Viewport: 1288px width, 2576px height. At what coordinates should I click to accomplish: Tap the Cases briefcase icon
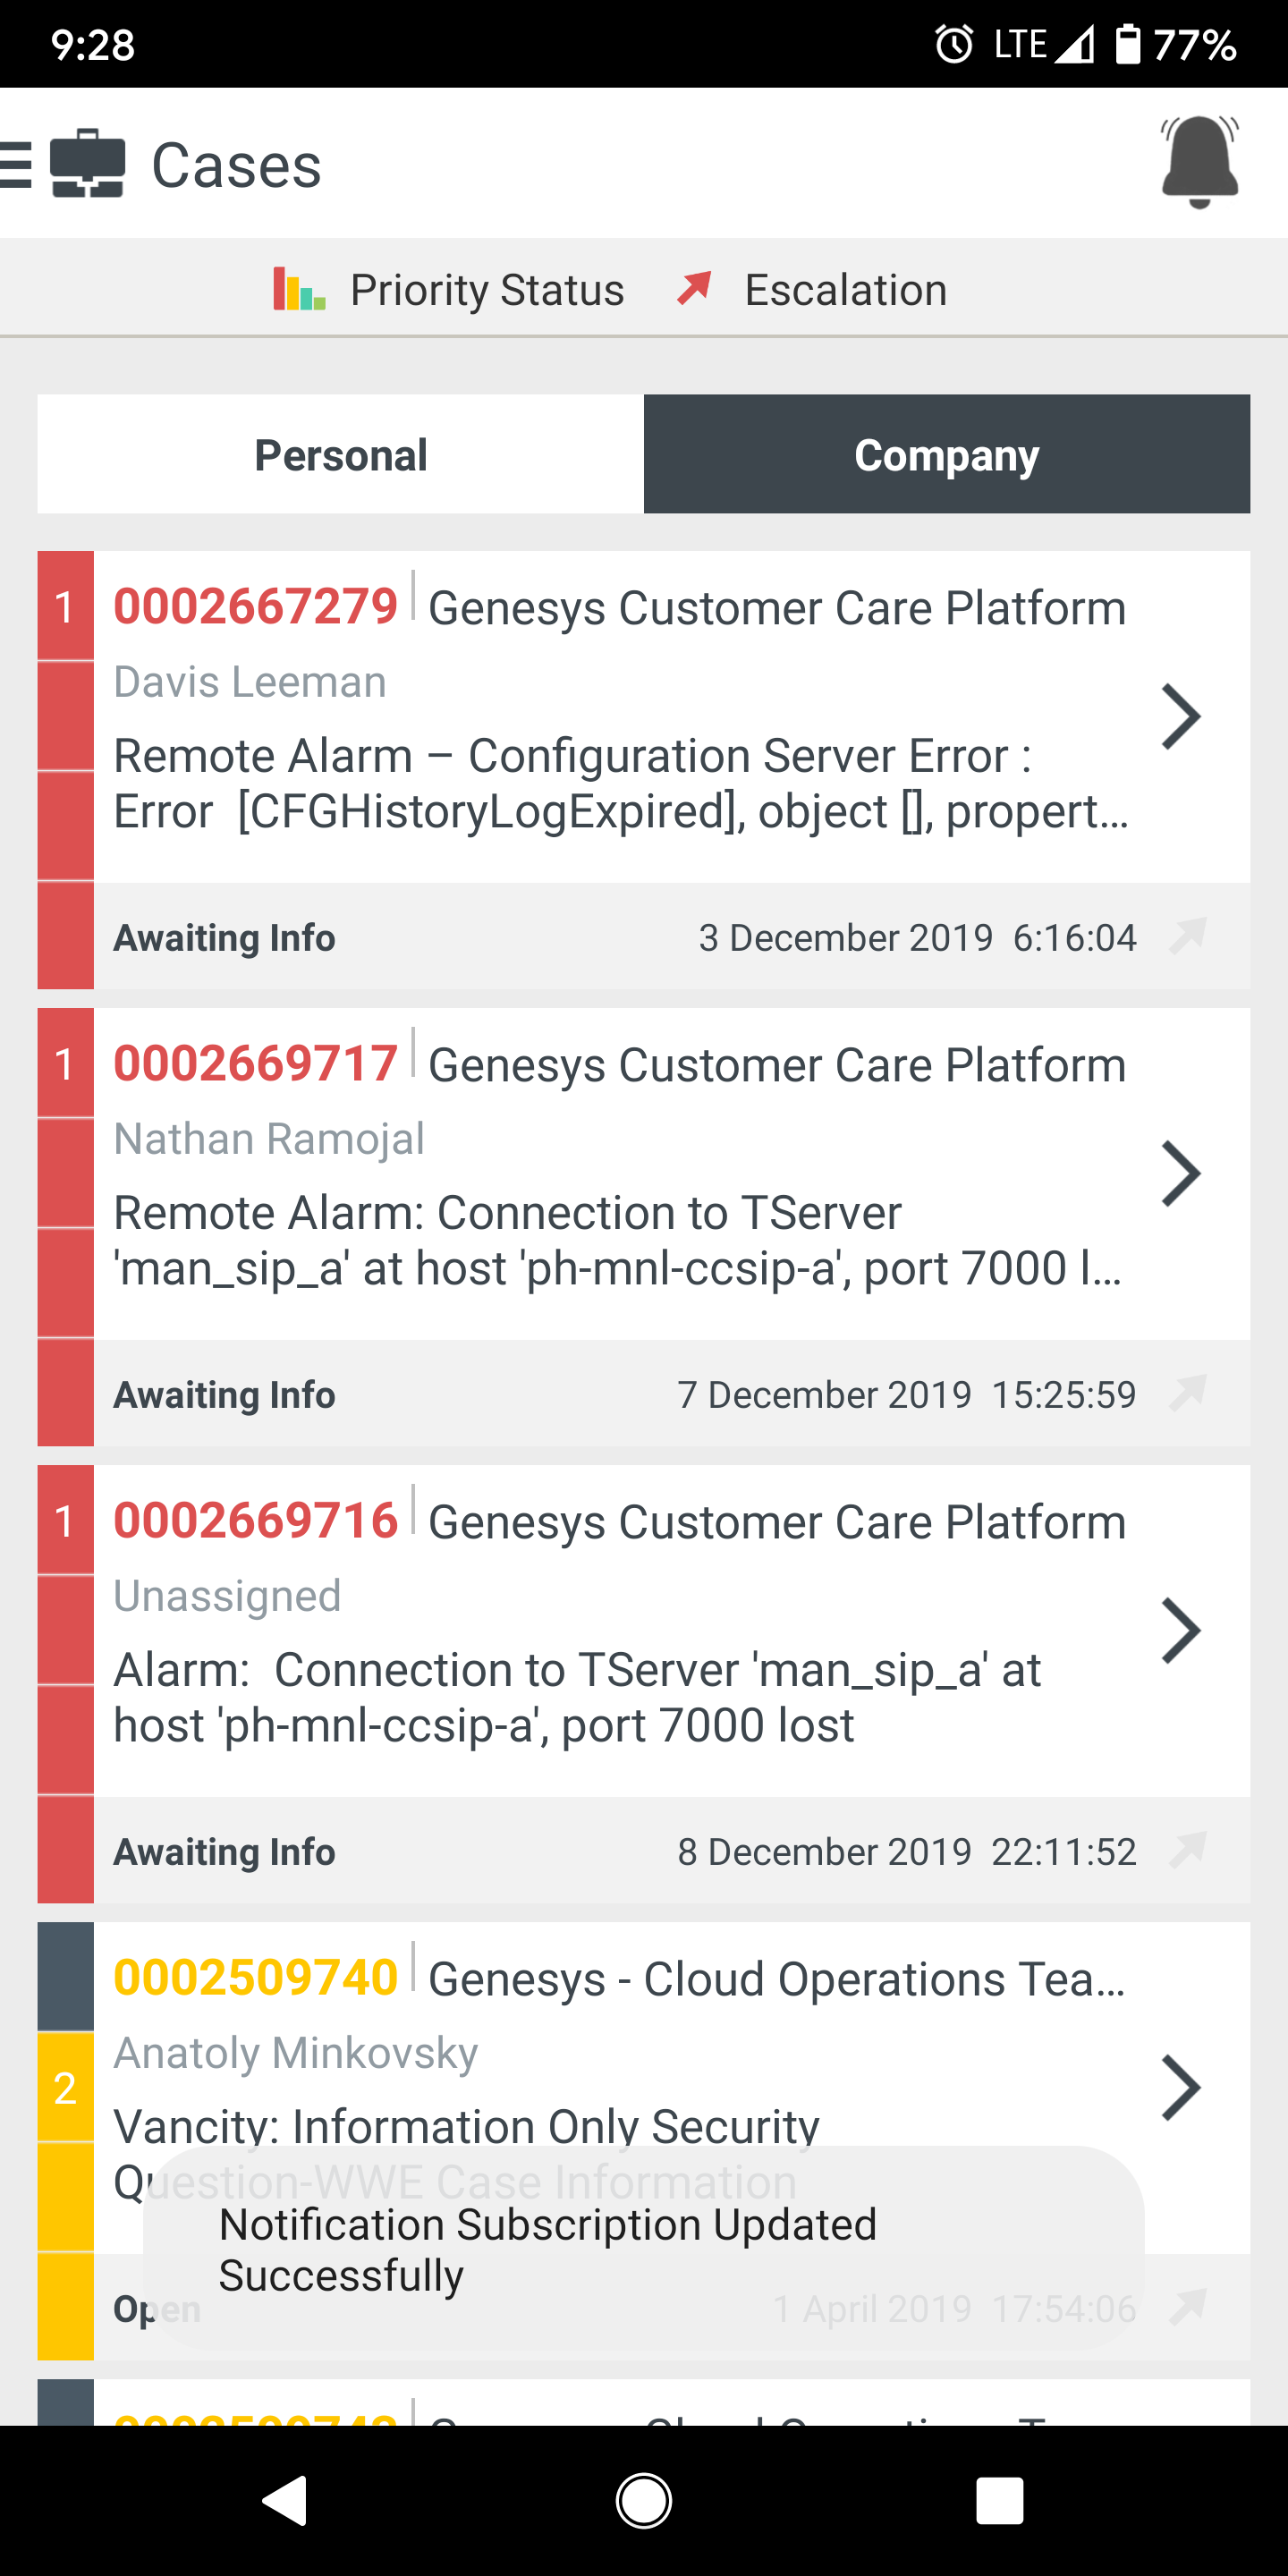[x=88, y=165]
